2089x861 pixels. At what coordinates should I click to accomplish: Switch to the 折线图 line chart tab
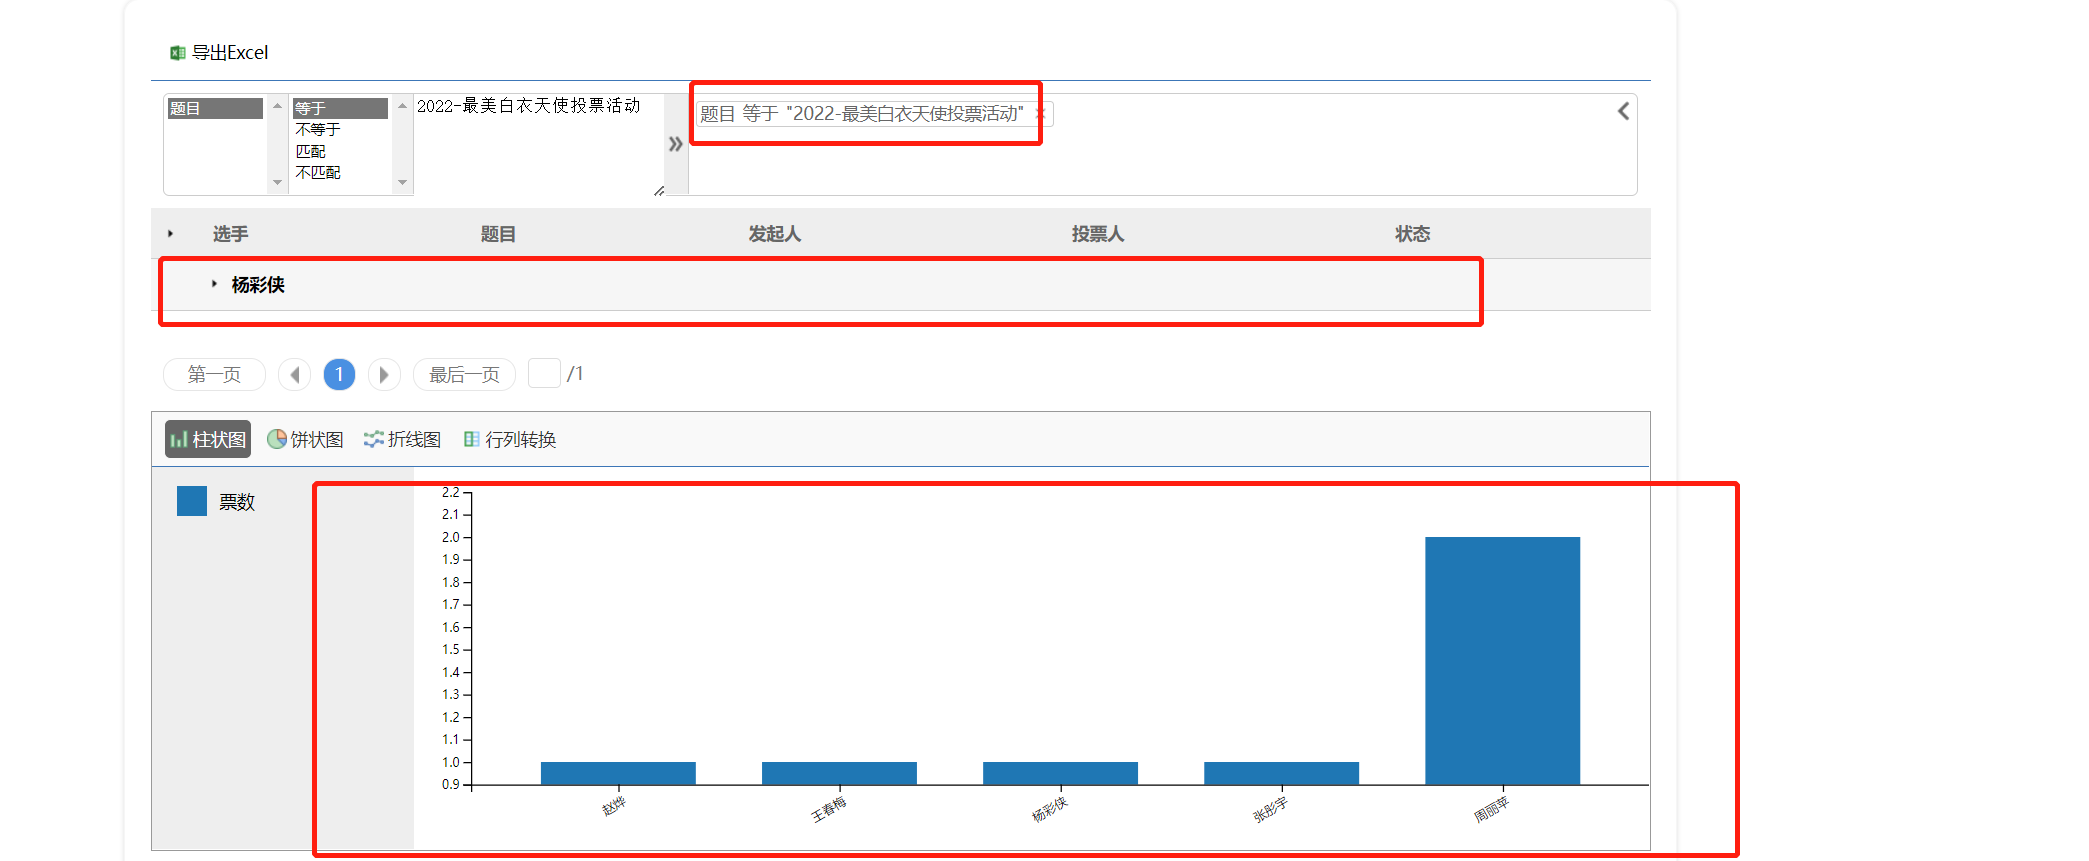(x=402, y=439)
